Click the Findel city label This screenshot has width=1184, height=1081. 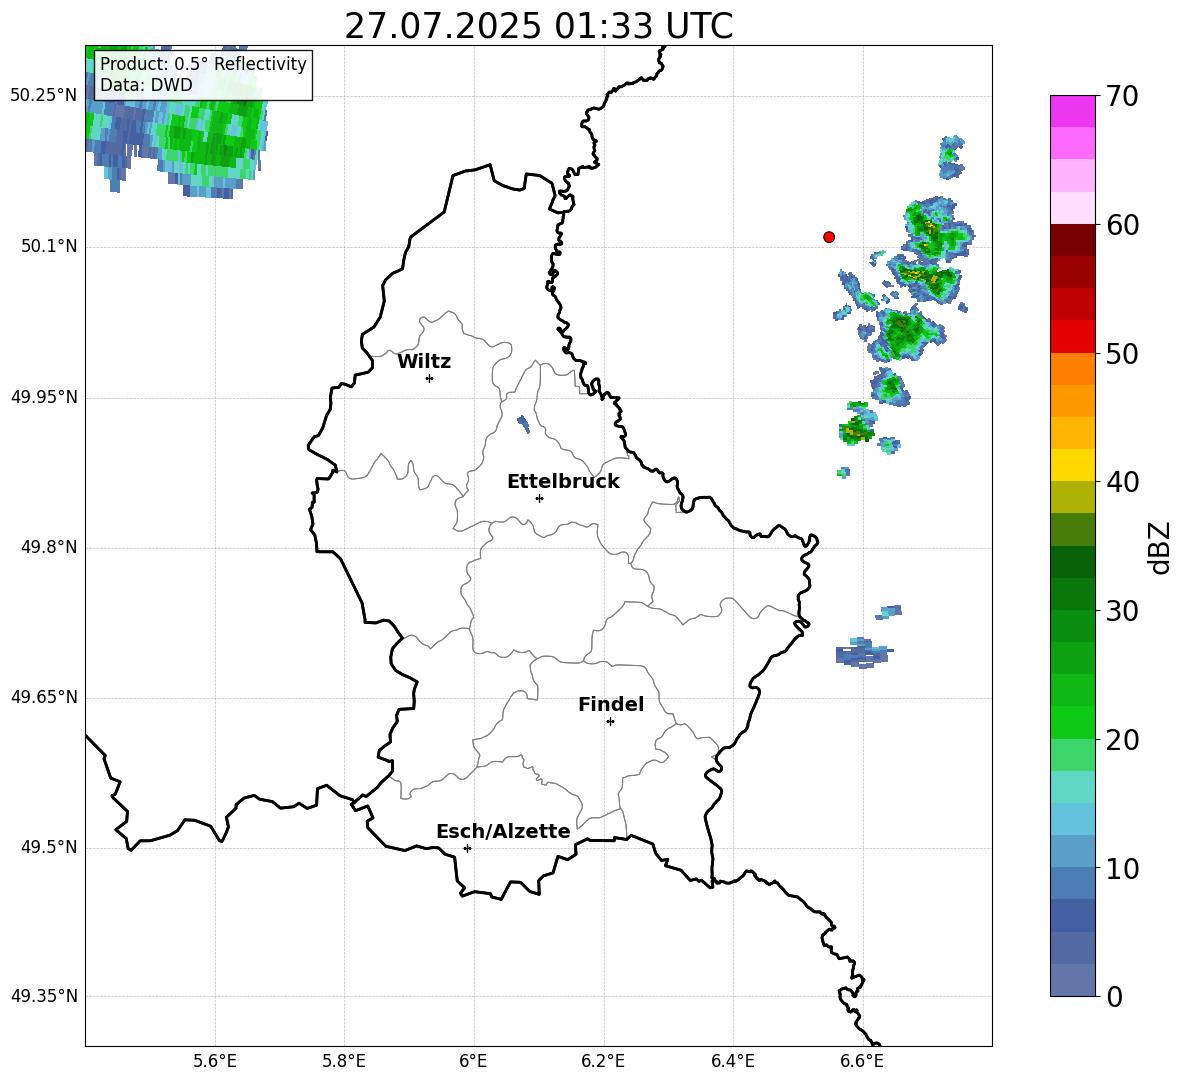[611, 704]
